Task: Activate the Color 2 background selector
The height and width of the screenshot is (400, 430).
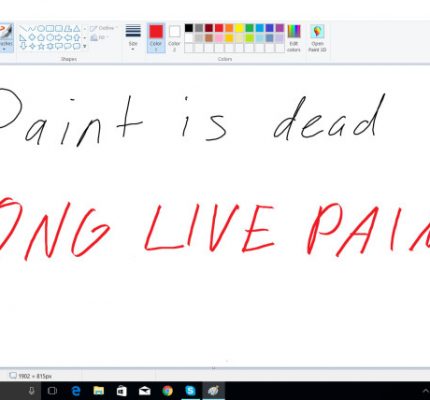Action: pyautogui.click(x=174, y=38)
